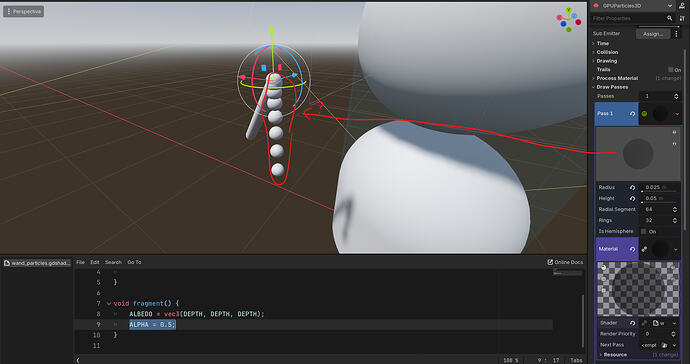Revert the Pass 1 mesh value

[x=632, y=114]
